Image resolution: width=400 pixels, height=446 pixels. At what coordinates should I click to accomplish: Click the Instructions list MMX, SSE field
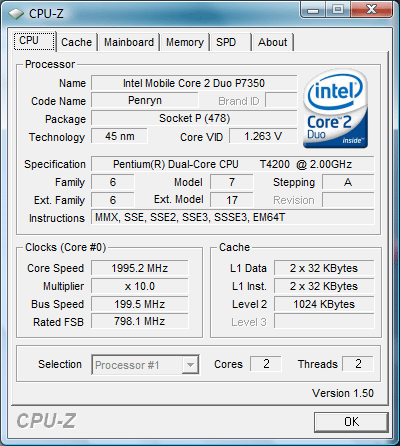233,217
